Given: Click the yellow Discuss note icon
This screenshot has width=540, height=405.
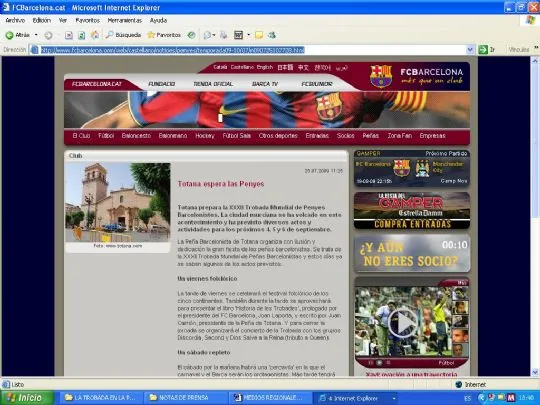Looking at the screenshot, I should [259, 35].
